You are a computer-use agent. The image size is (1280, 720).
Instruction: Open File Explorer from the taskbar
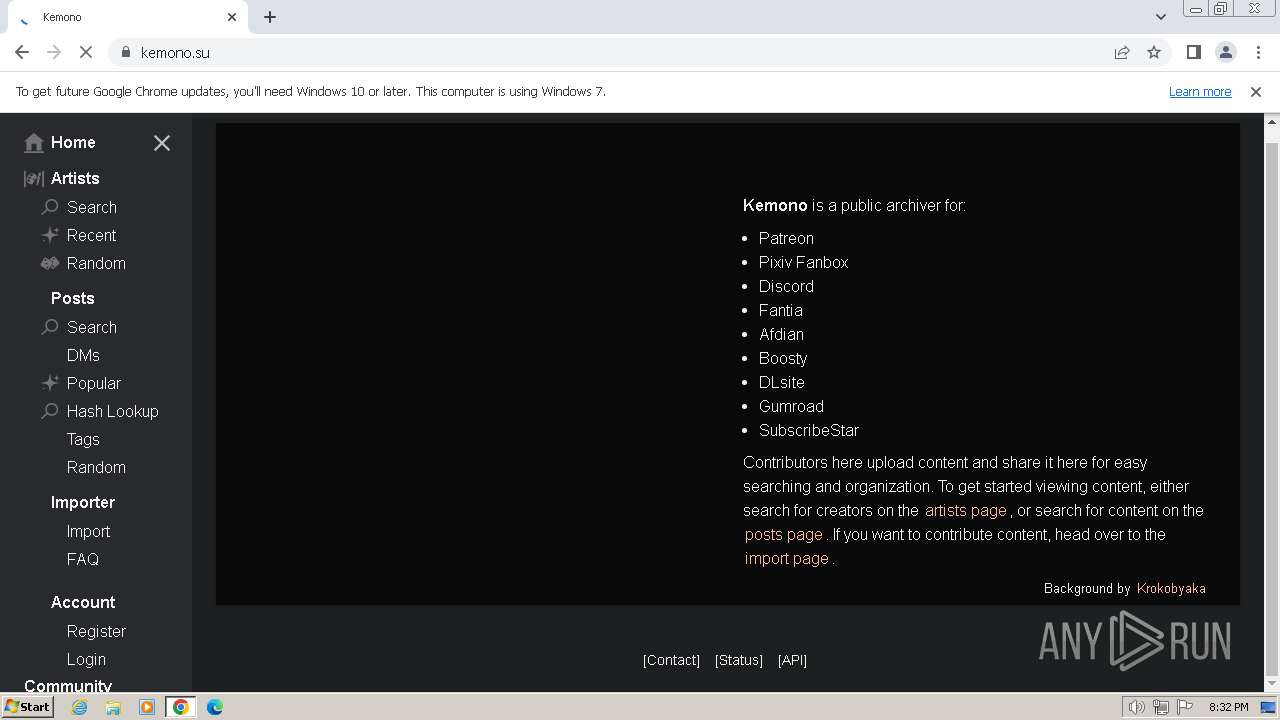point(113,707)
